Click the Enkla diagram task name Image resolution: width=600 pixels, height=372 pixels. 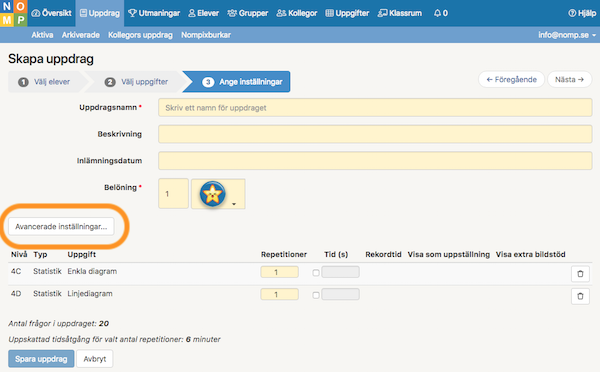[92, 271]
